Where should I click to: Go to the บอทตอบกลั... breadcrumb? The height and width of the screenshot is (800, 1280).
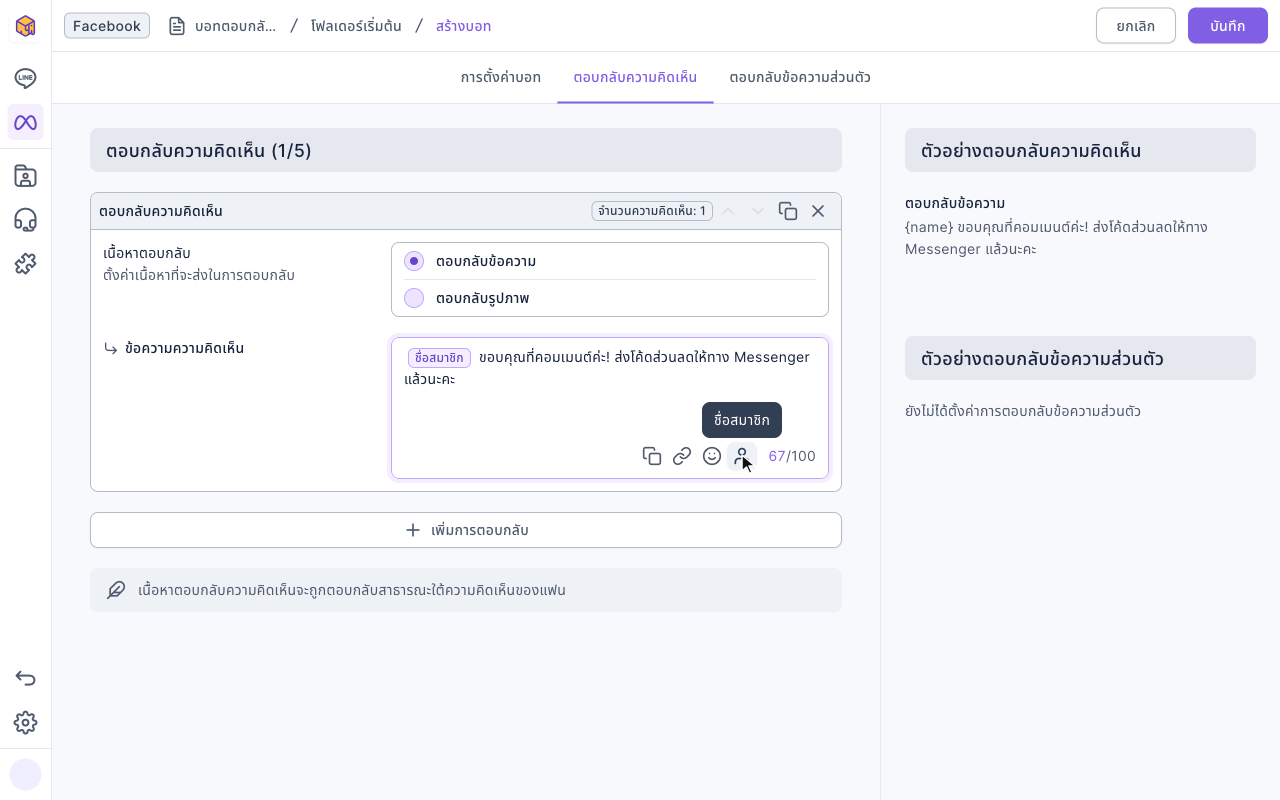tap(222, 26)
